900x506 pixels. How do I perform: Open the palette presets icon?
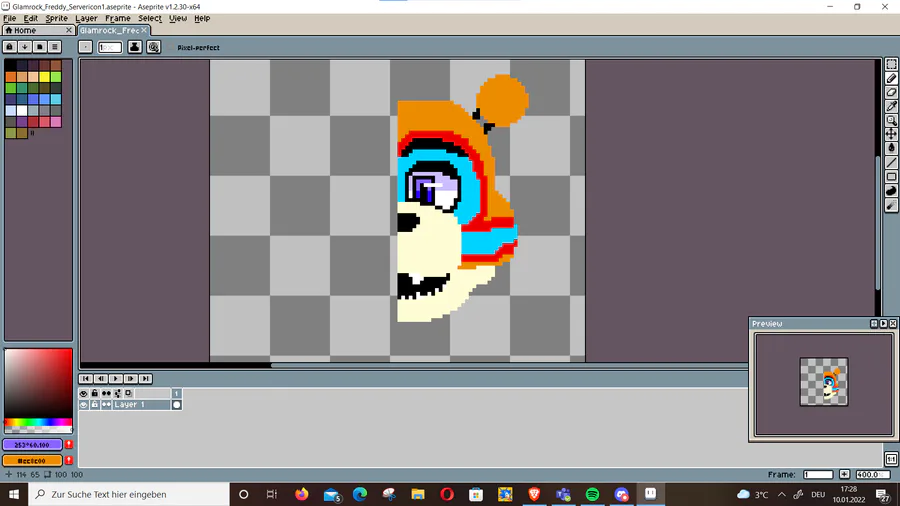click(40, 46)
